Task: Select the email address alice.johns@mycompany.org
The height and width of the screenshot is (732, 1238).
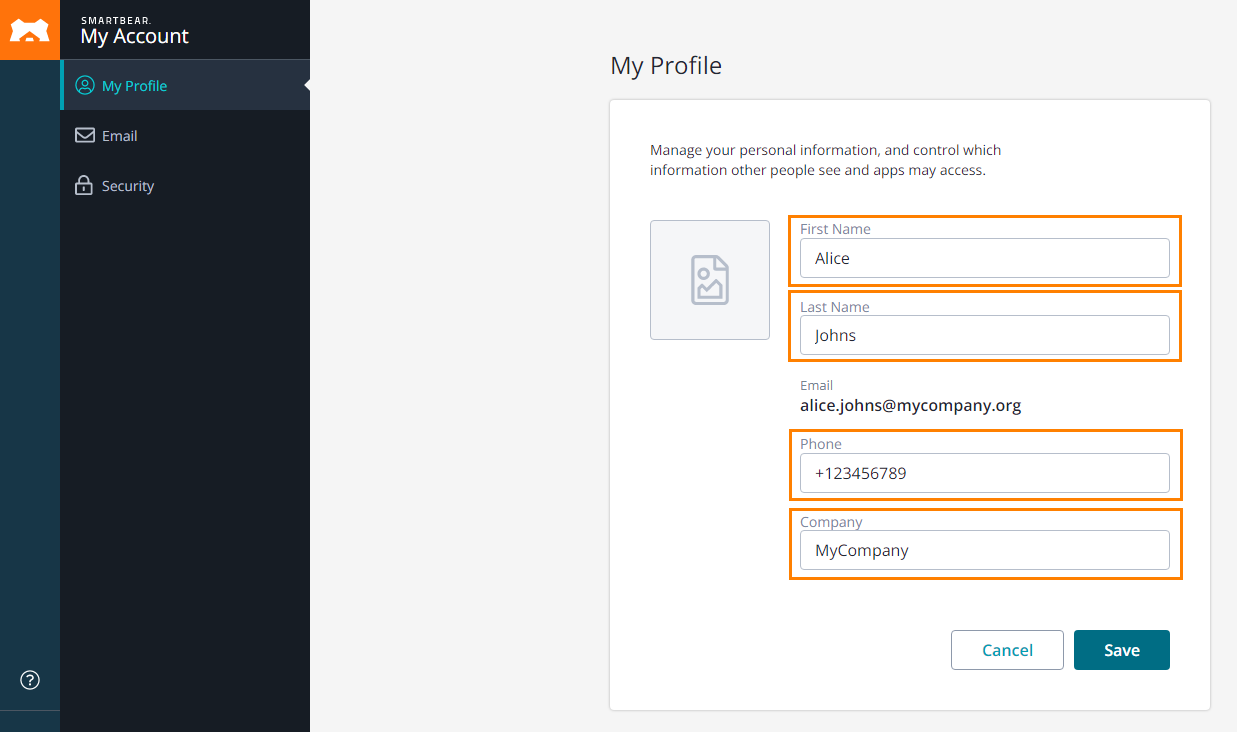Action: tap(910, 405)
